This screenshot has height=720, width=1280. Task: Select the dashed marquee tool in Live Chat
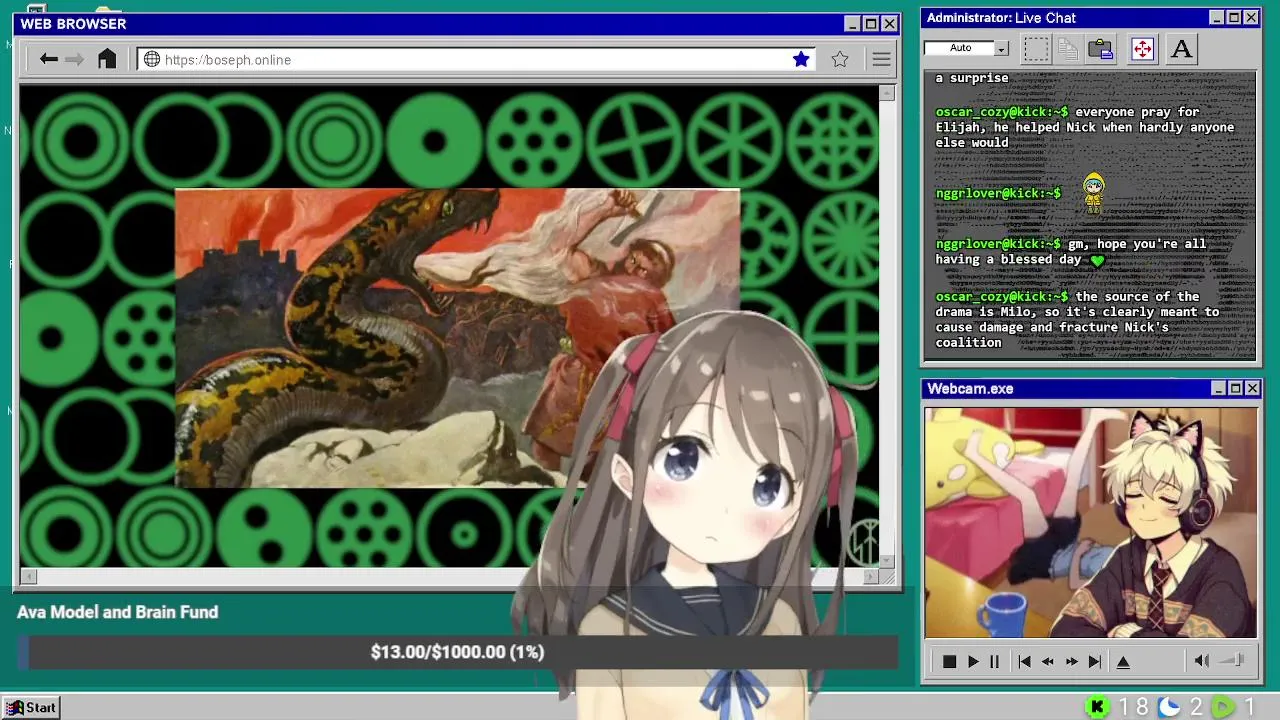[x=1036, y=48]
